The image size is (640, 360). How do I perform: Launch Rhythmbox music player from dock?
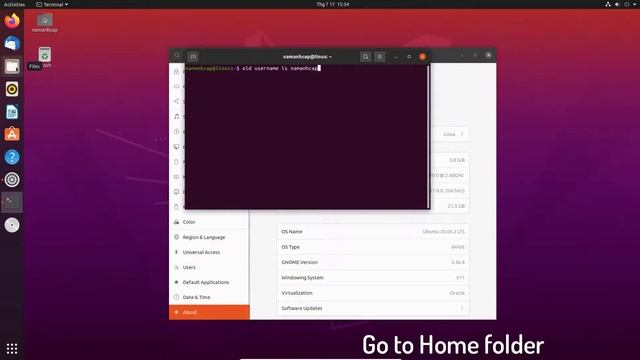(12, 89)
